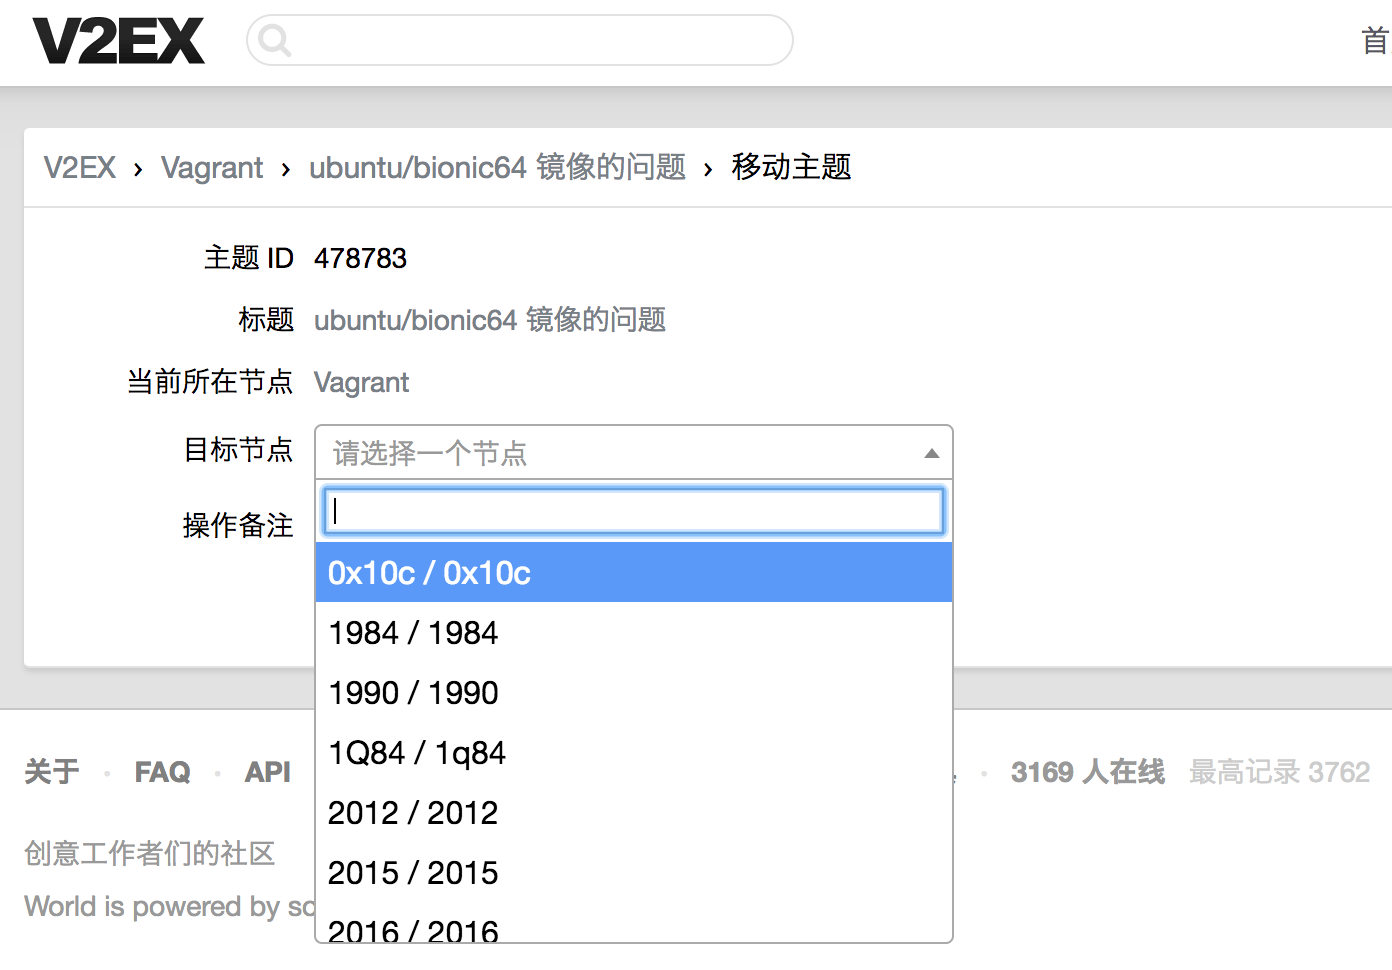This screenshot has width=1392, height=970.
Task: Open the FAQ footer link
Action: [x=162, y=772]
